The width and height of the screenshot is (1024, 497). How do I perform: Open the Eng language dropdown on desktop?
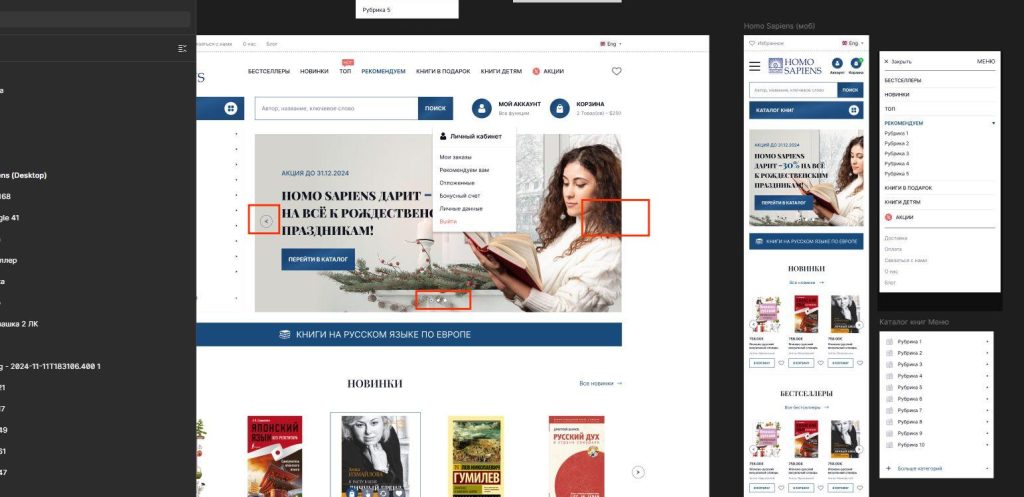611,44
